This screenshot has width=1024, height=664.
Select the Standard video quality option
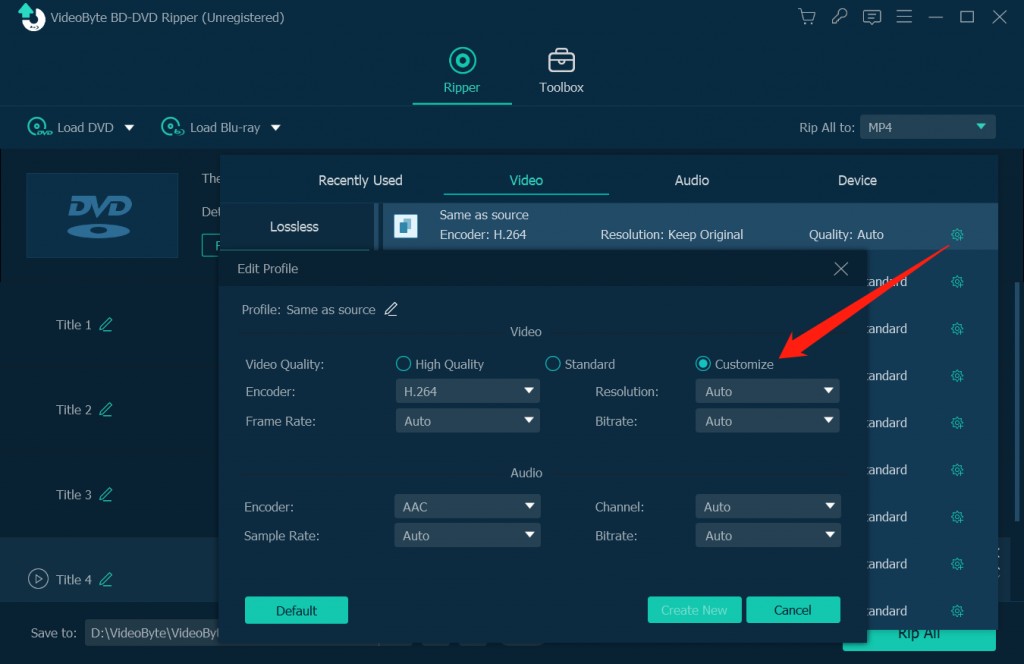(553, 364)
